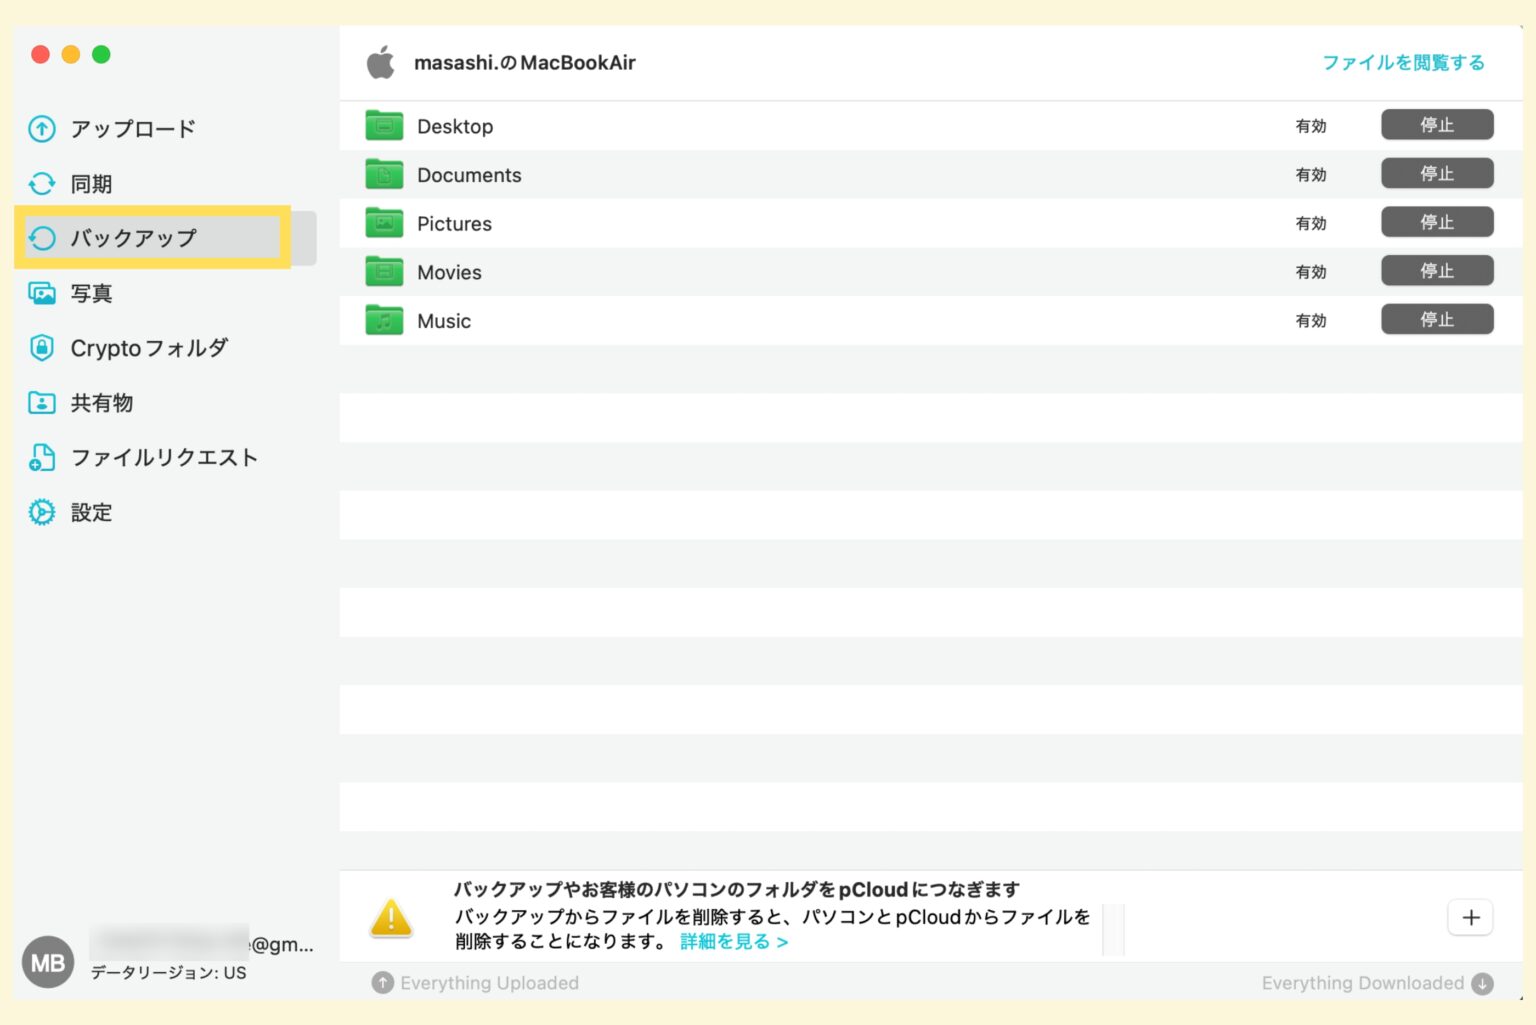Click the Apple logo icon beside MacBookAir
The height and width of the screenshot is (1025, 1536).
point(381,62)
